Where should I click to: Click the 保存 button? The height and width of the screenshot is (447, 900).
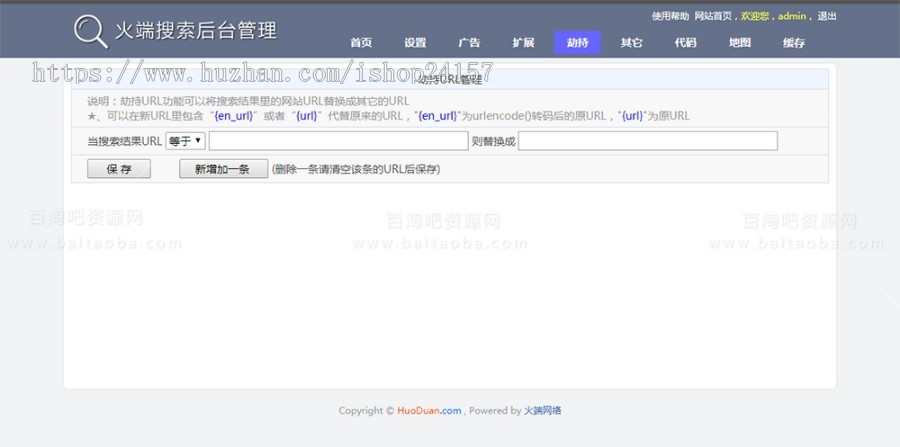(119, 169)
